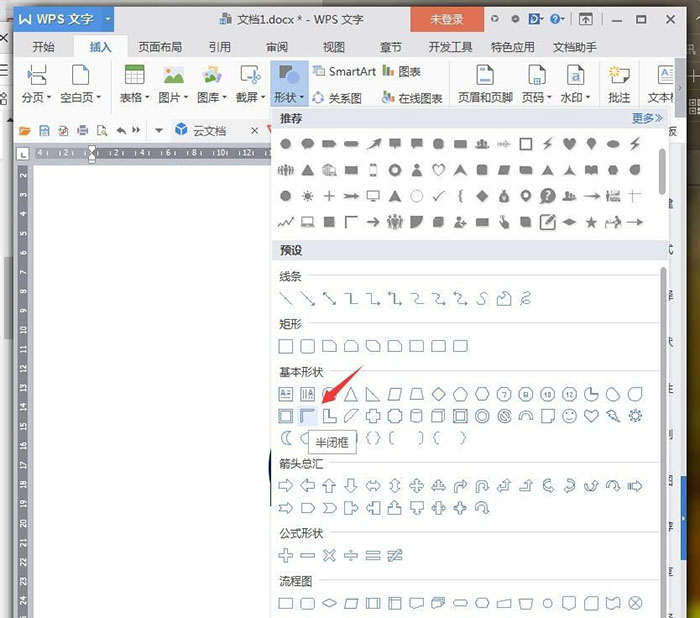Image resolution: width=700 pixels, height=618 pixels.
Task: Pick the smiley face basic shape
Action: 569,415
